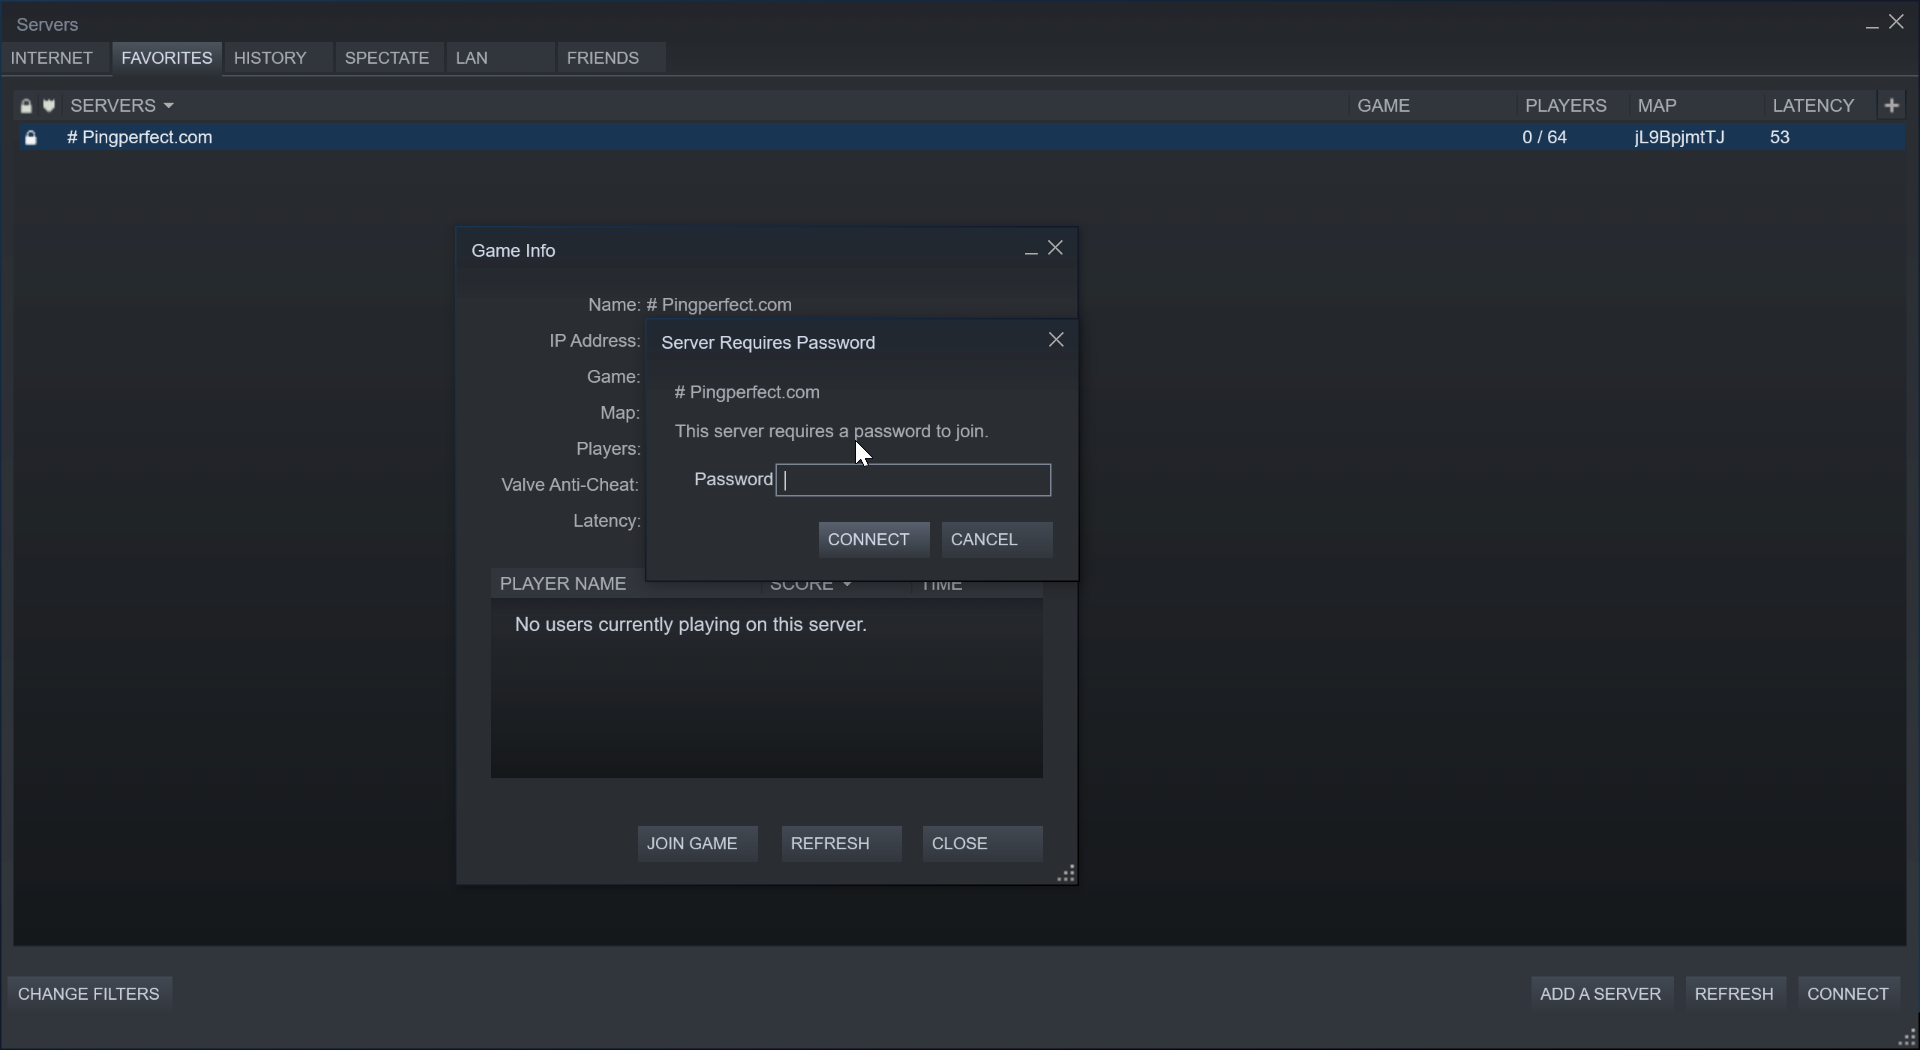
Task: Click the plus icon beside the LATENCY column
Action: 1892,105
